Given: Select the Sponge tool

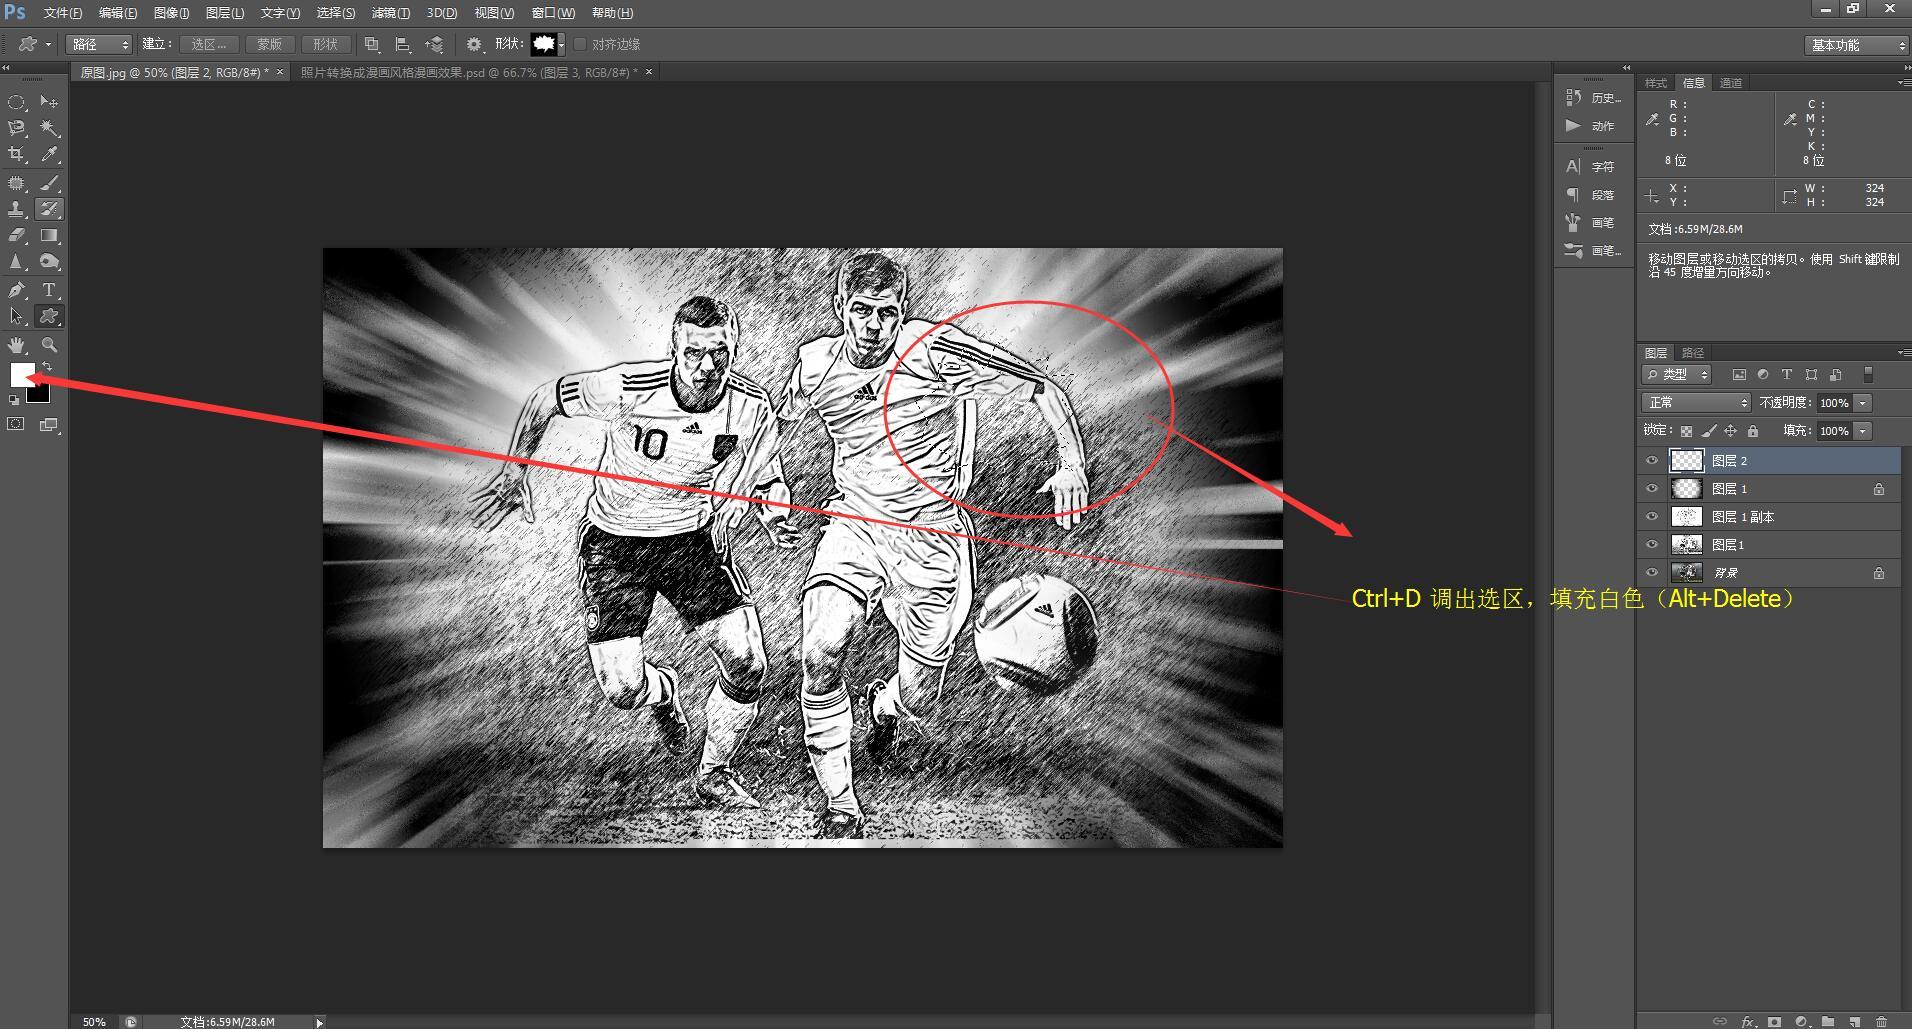Looking at the screenshot, I should tap(48, 261).
